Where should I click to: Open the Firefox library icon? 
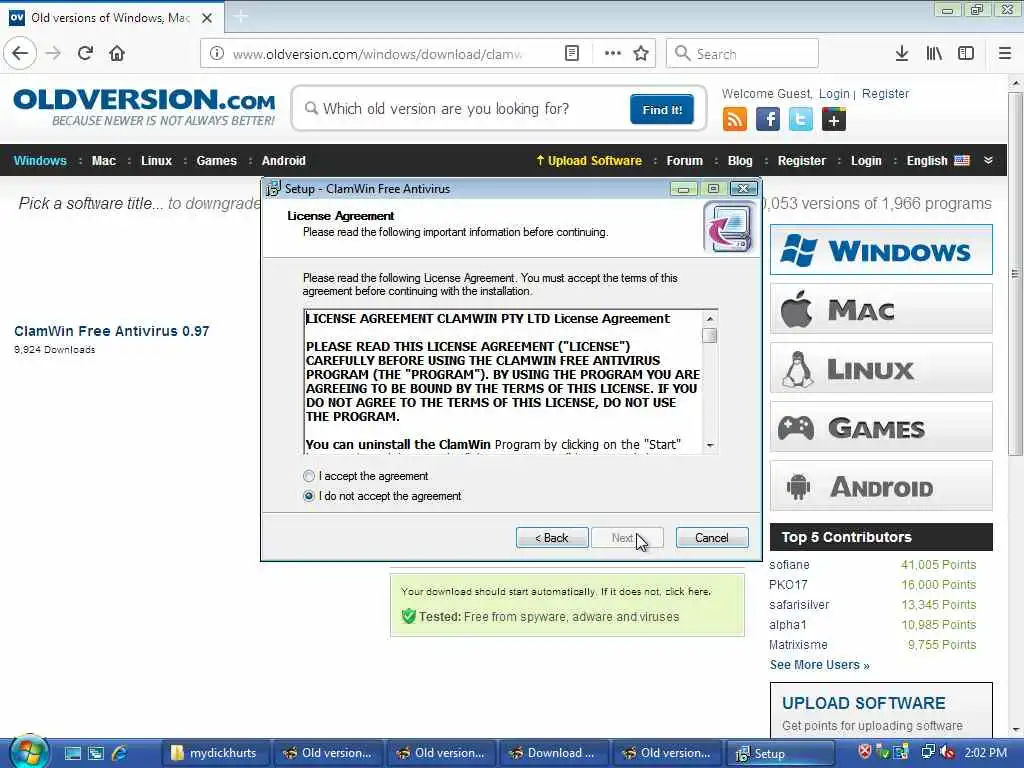[934, 54]
